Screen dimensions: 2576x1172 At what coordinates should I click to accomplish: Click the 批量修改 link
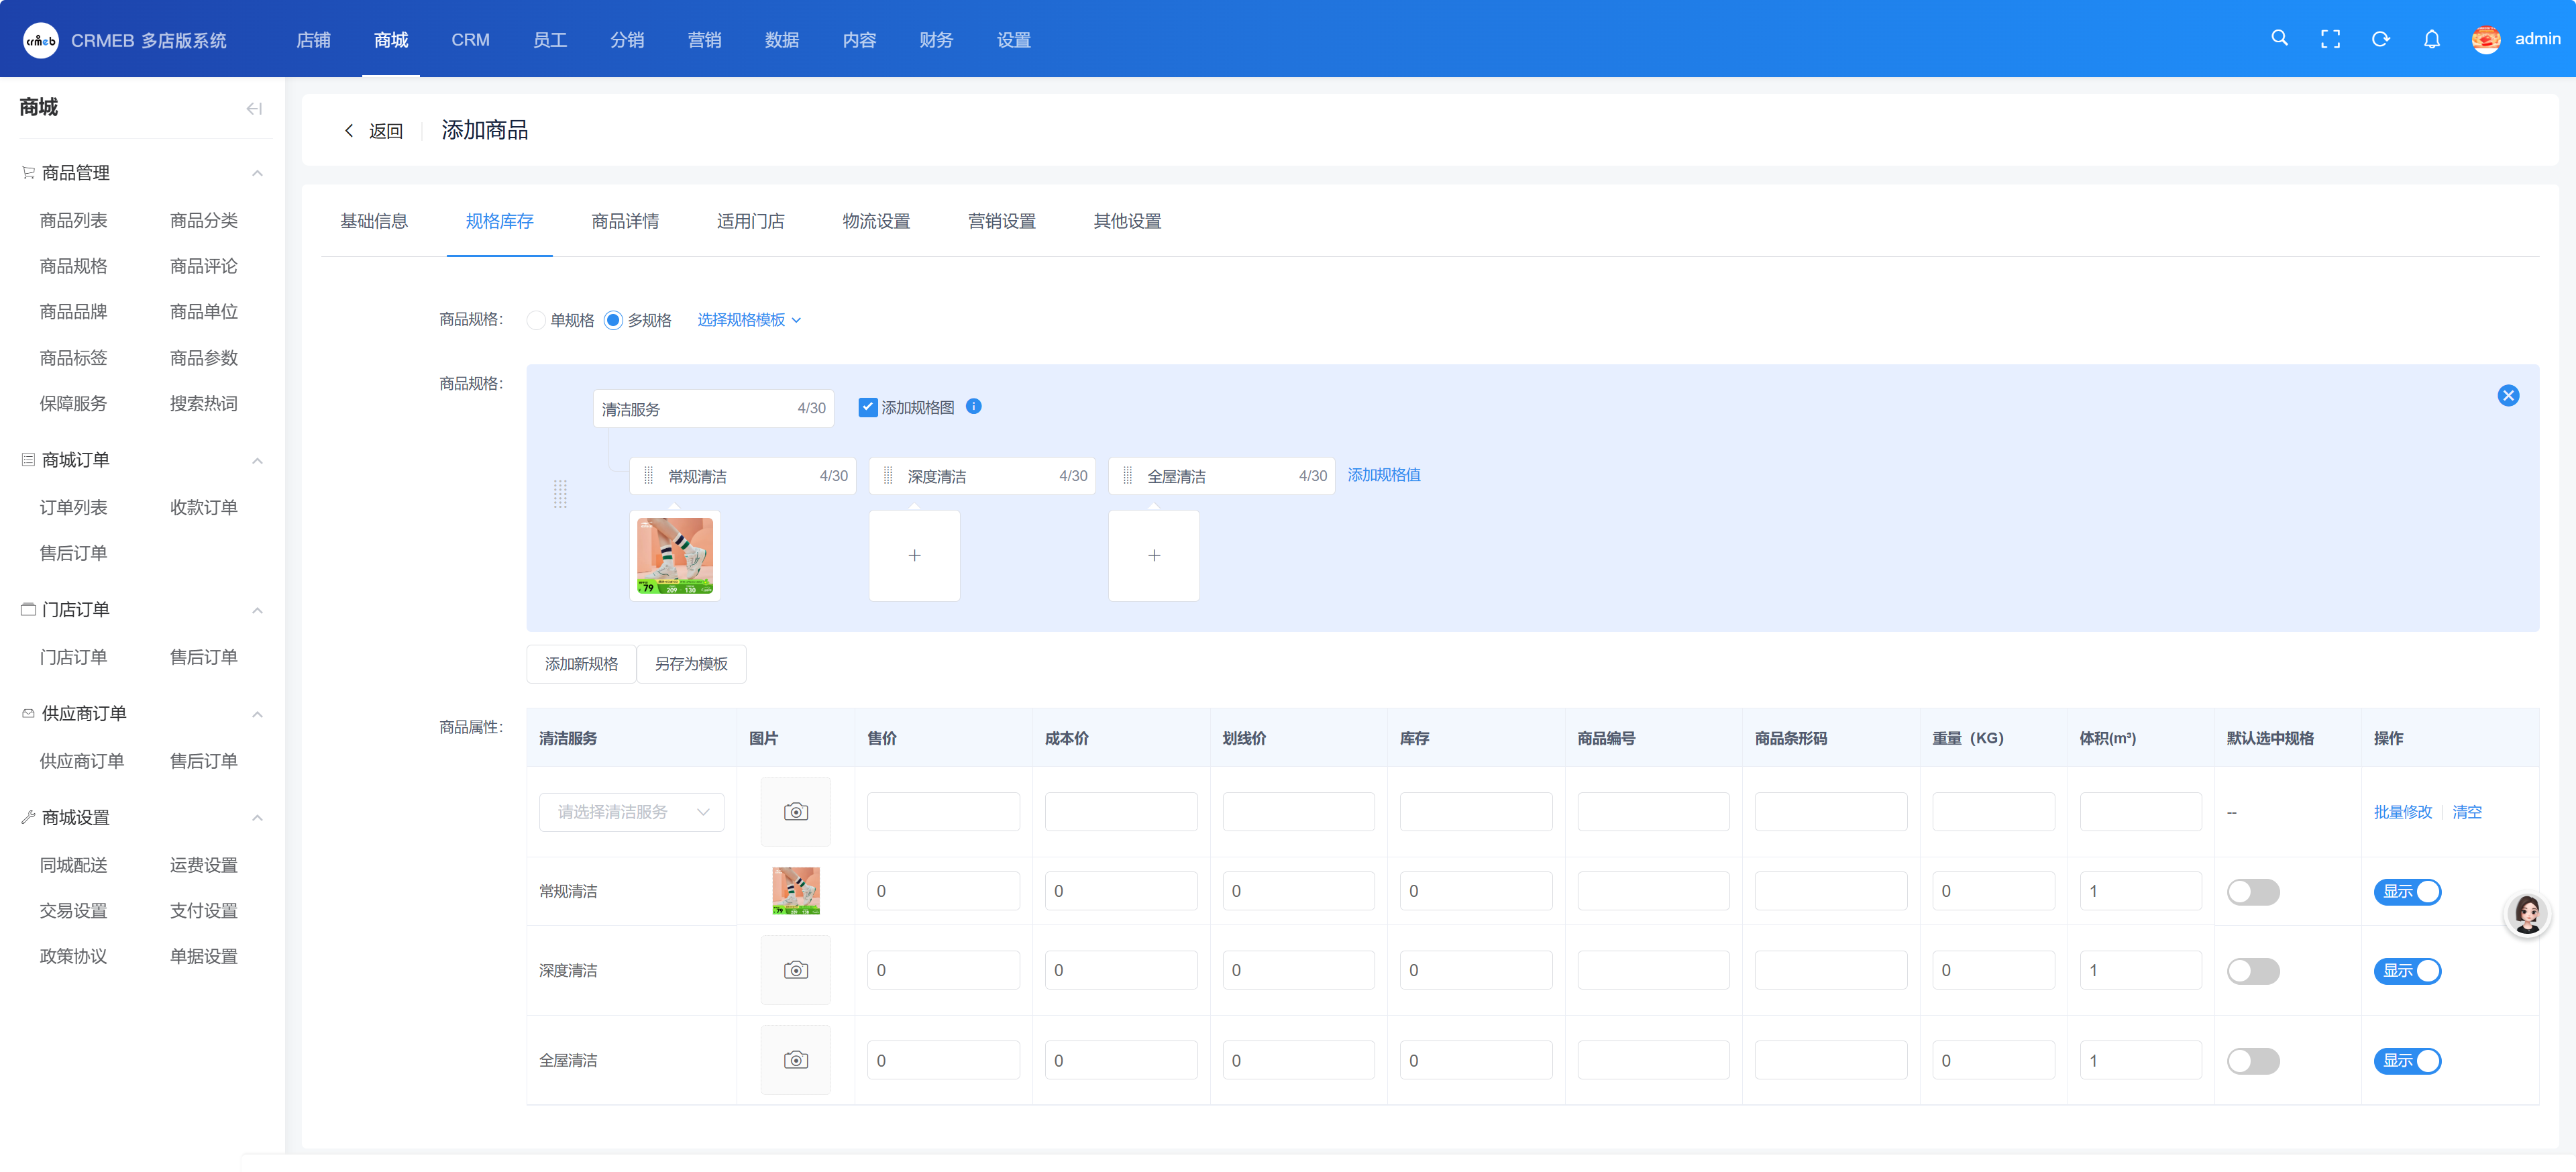(x=2402, y=812)
